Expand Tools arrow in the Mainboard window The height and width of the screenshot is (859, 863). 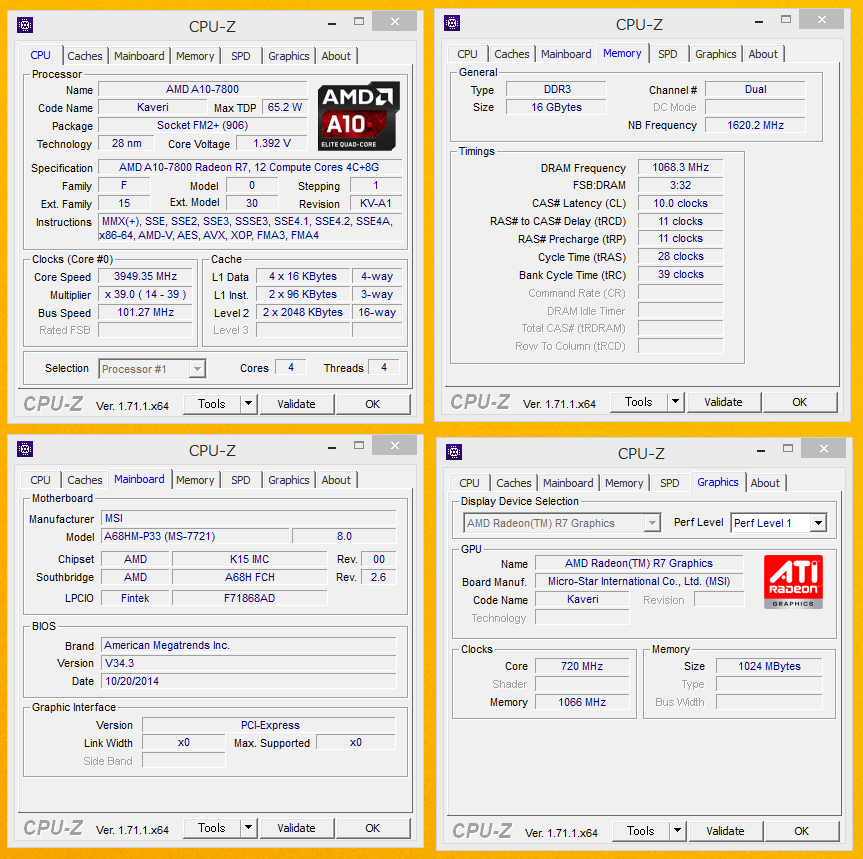point(249,828)
